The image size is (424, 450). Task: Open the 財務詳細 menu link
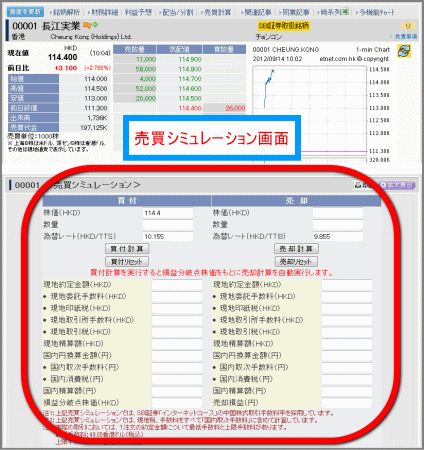(103, 12)
